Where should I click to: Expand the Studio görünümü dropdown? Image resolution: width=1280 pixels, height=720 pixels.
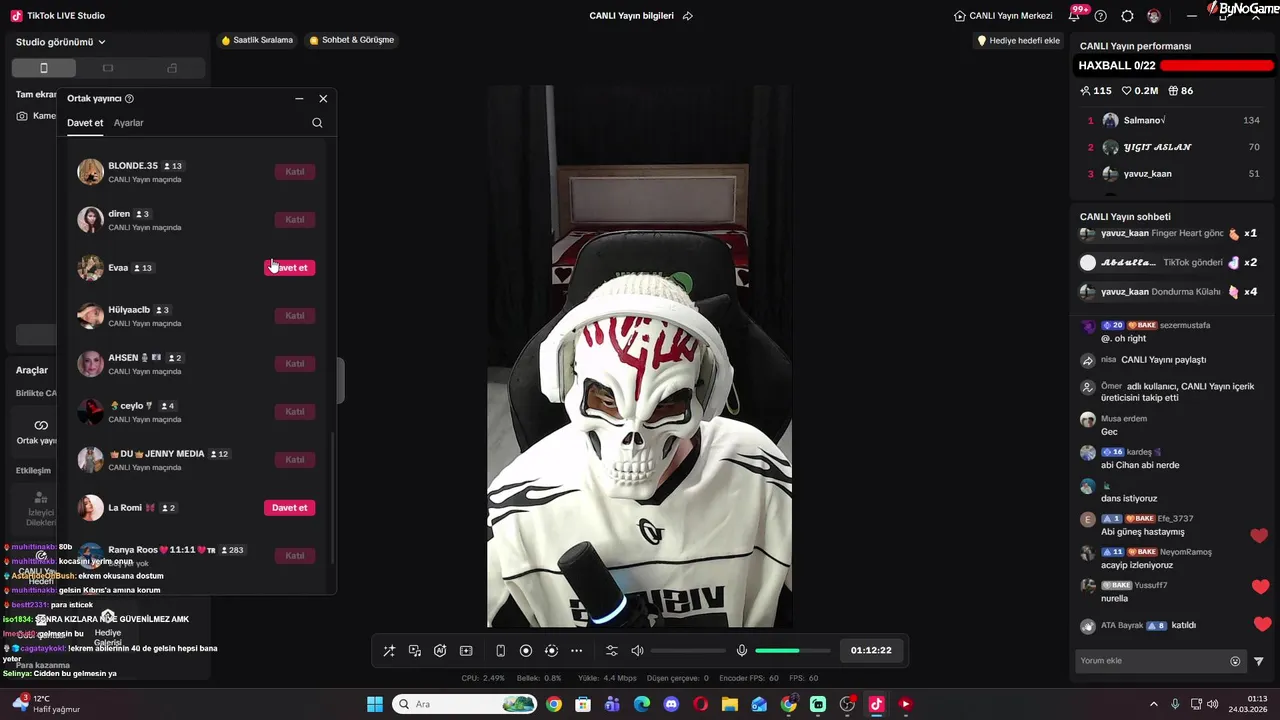[x=61, y=42]
